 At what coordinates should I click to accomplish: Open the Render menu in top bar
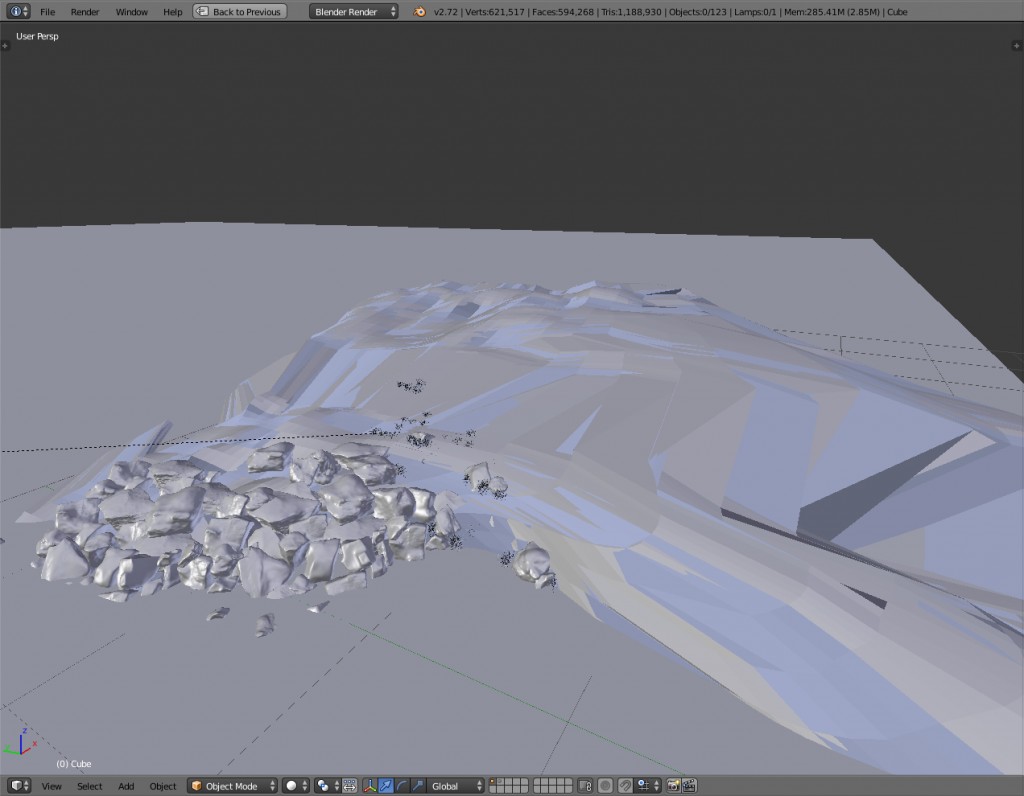(x=85, y=12)
